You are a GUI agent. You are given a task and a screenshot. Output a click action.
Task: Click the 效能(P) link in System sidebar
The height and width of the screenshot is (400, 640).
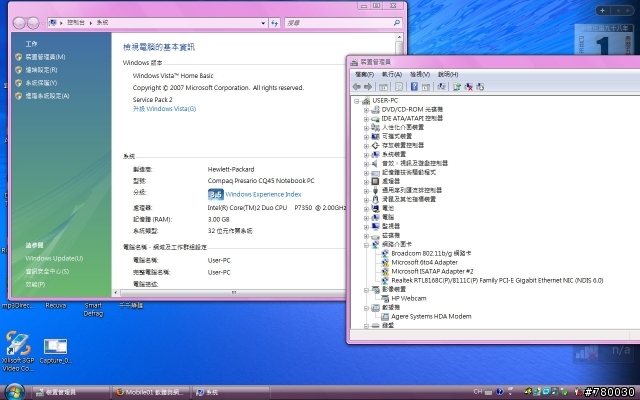[x=36, y=284]
